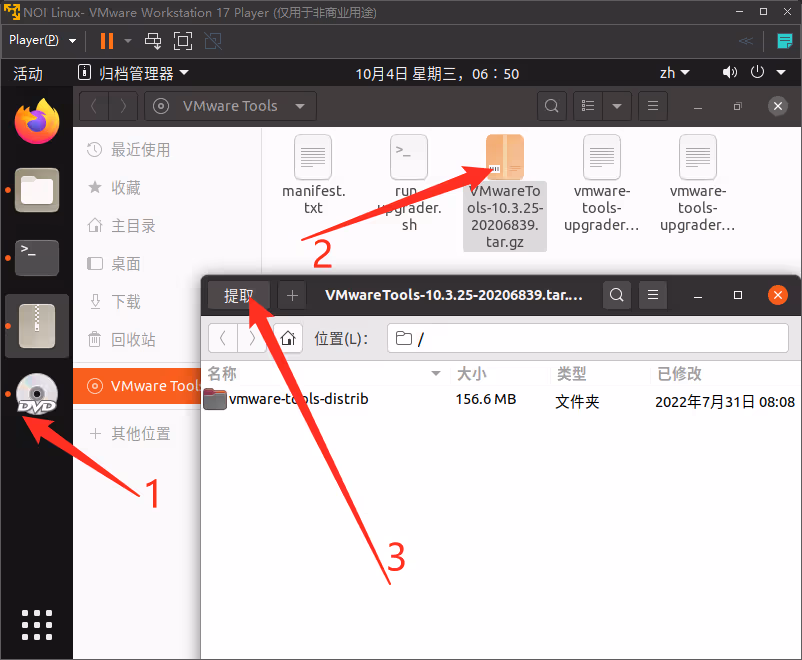Open the 活动 activities overview
This screenshot has height=660, width=802.
[x=28, y=74]
